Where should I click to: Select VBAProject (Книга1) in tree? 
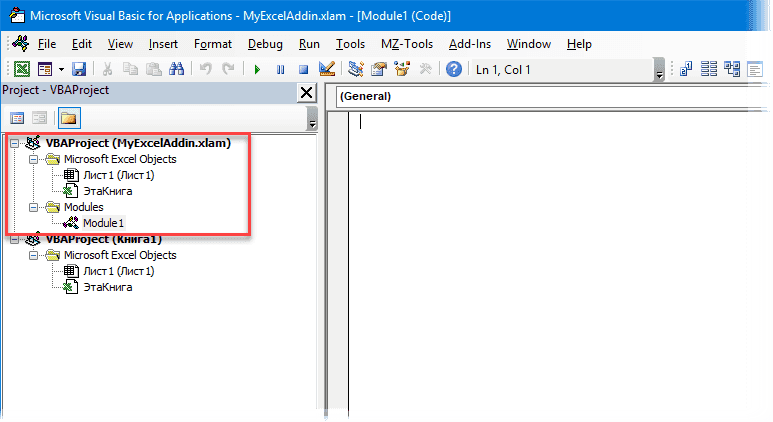(104, 239)
